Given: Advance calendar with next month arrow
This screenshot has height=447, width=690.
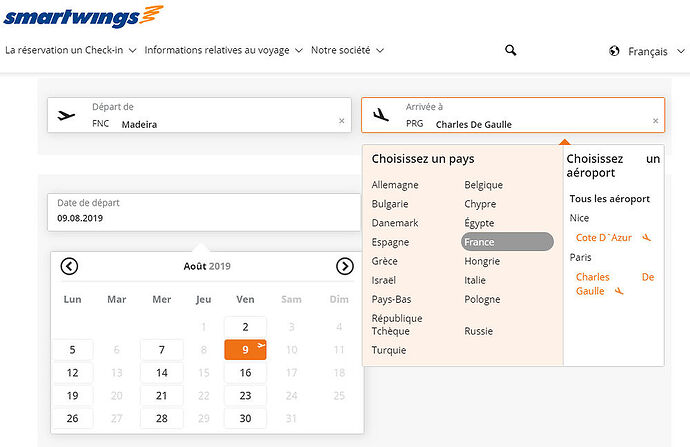Looking at the screenshot, I should [x=345, y=266].
